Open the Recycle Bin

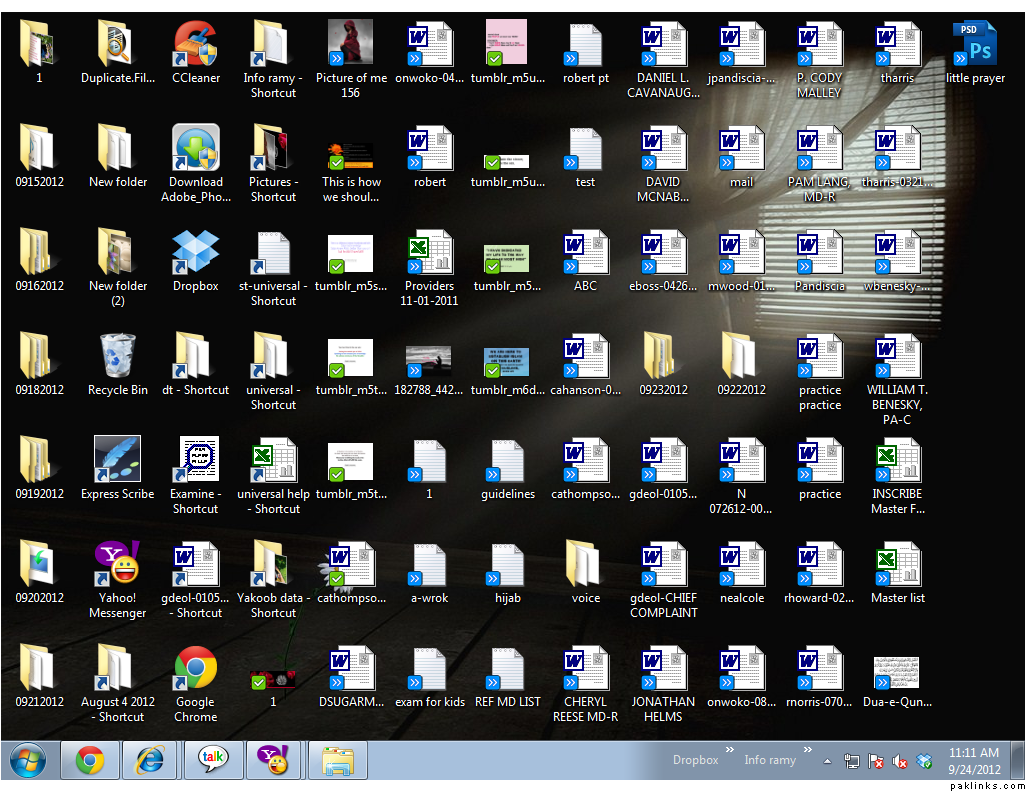click(x=117, y=358)
